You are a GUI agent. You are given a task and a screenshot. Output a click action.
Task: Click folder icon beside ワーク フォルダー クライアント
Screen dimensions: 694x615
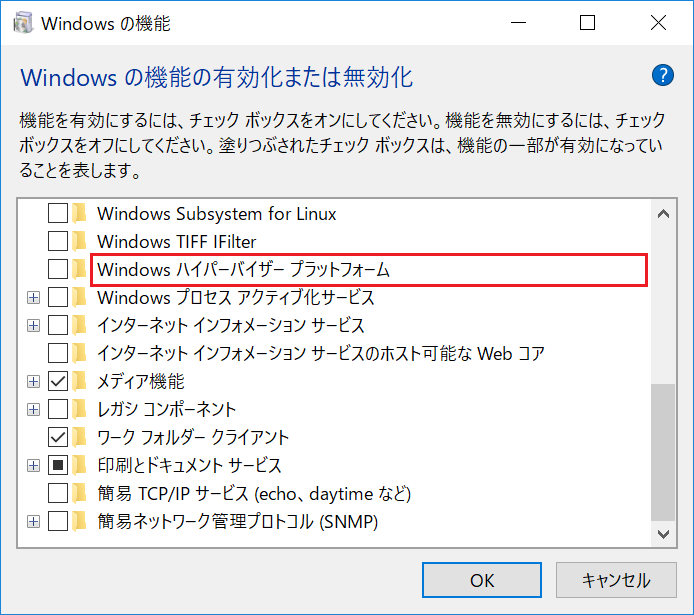[80, 437]
